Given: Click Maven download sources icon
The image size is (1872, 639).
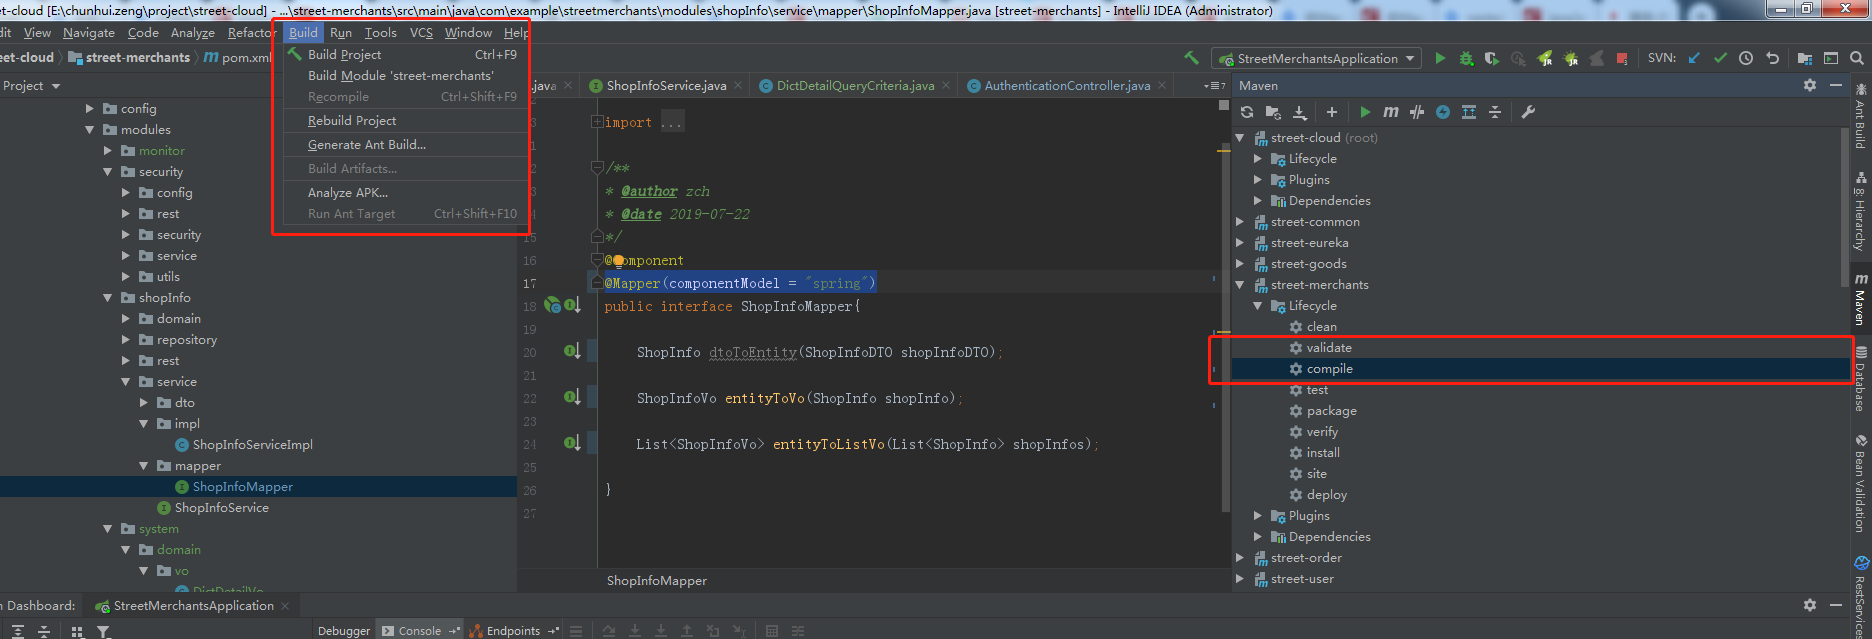Looking at the screenshot, I should [x=1299, y=112].
